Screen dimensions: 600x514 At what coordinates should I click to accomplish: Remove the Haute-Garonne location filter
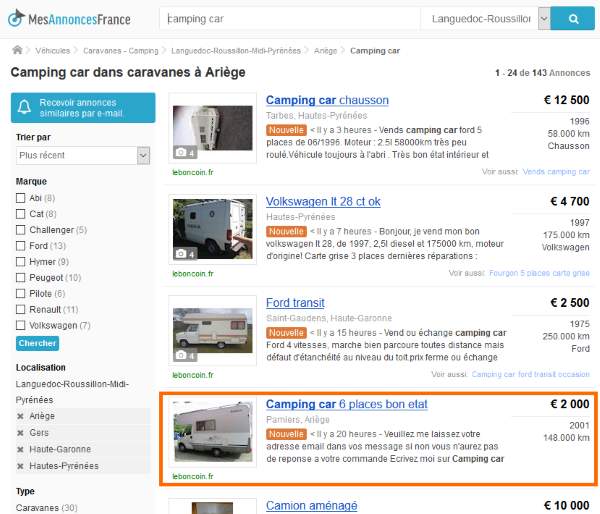click(x=20, y=449)
